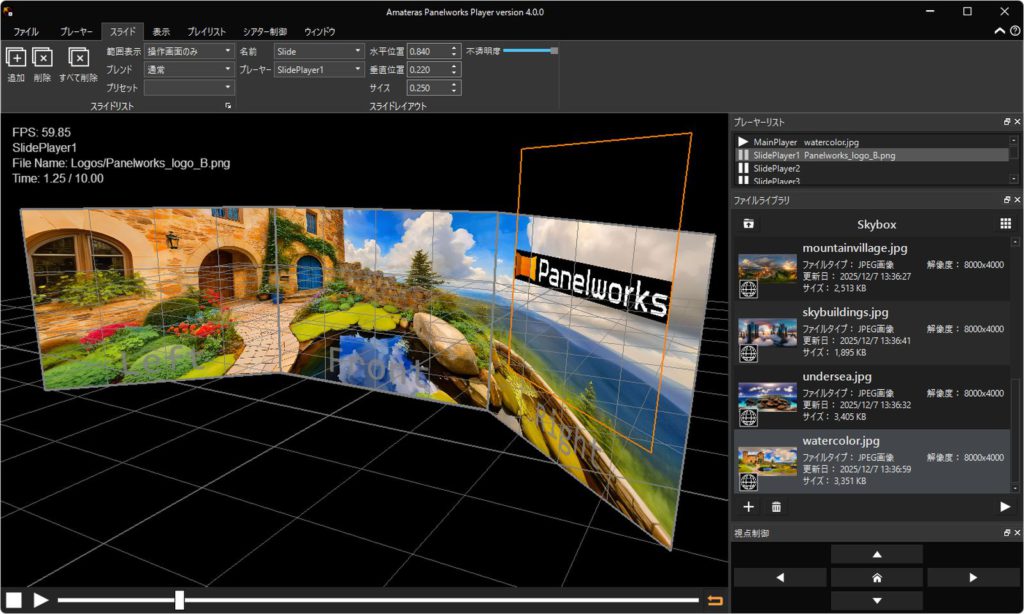Add a file with the plus icon
Viewport: 1024px width, 614px height.
coord(749,507)
